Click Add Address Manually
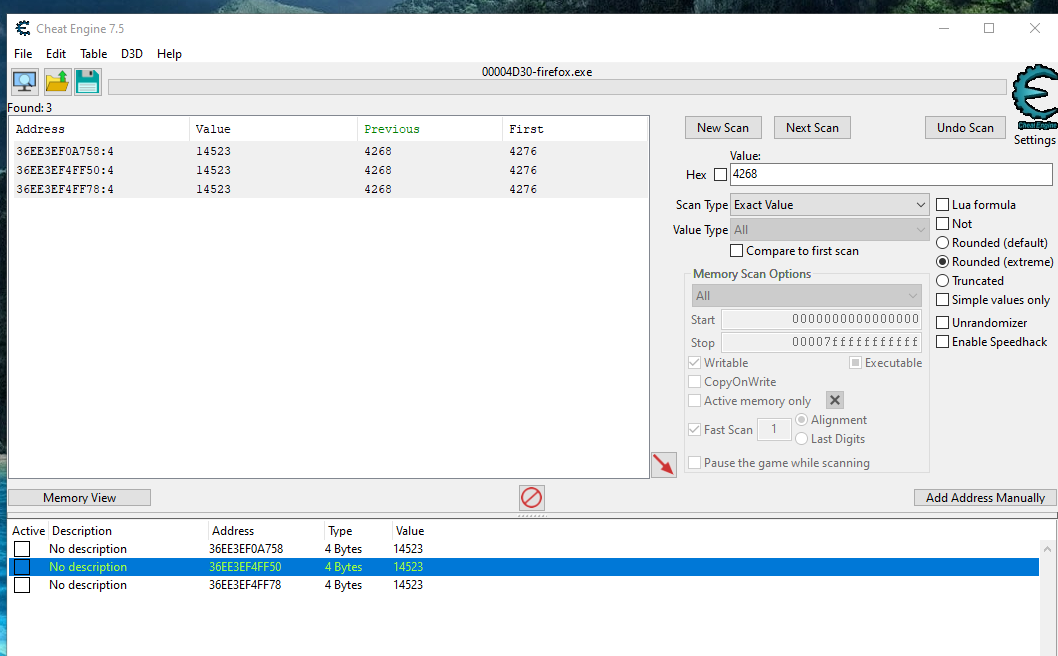Image resolution: width=1058 pixels, height=656 pixels. 984,497
